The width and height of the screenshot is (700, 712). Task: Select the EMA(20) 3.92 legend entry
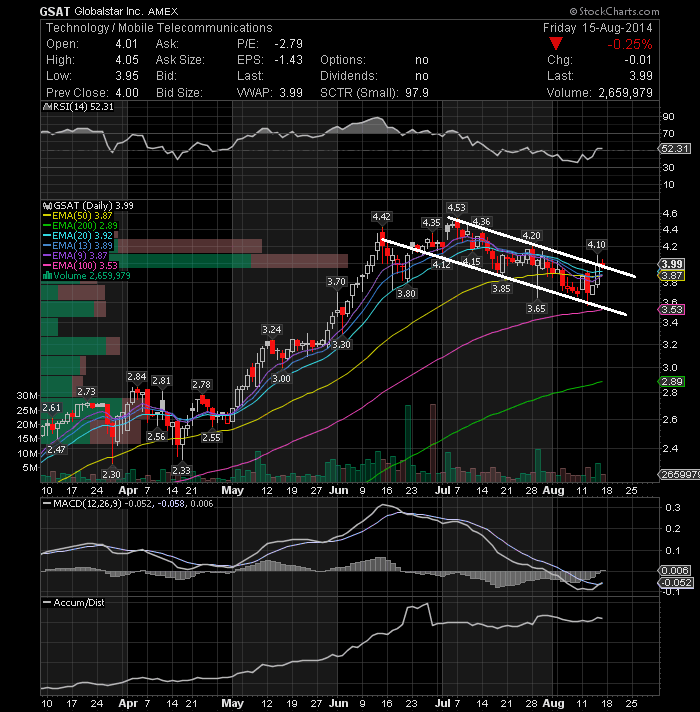(x=78, y=236)
